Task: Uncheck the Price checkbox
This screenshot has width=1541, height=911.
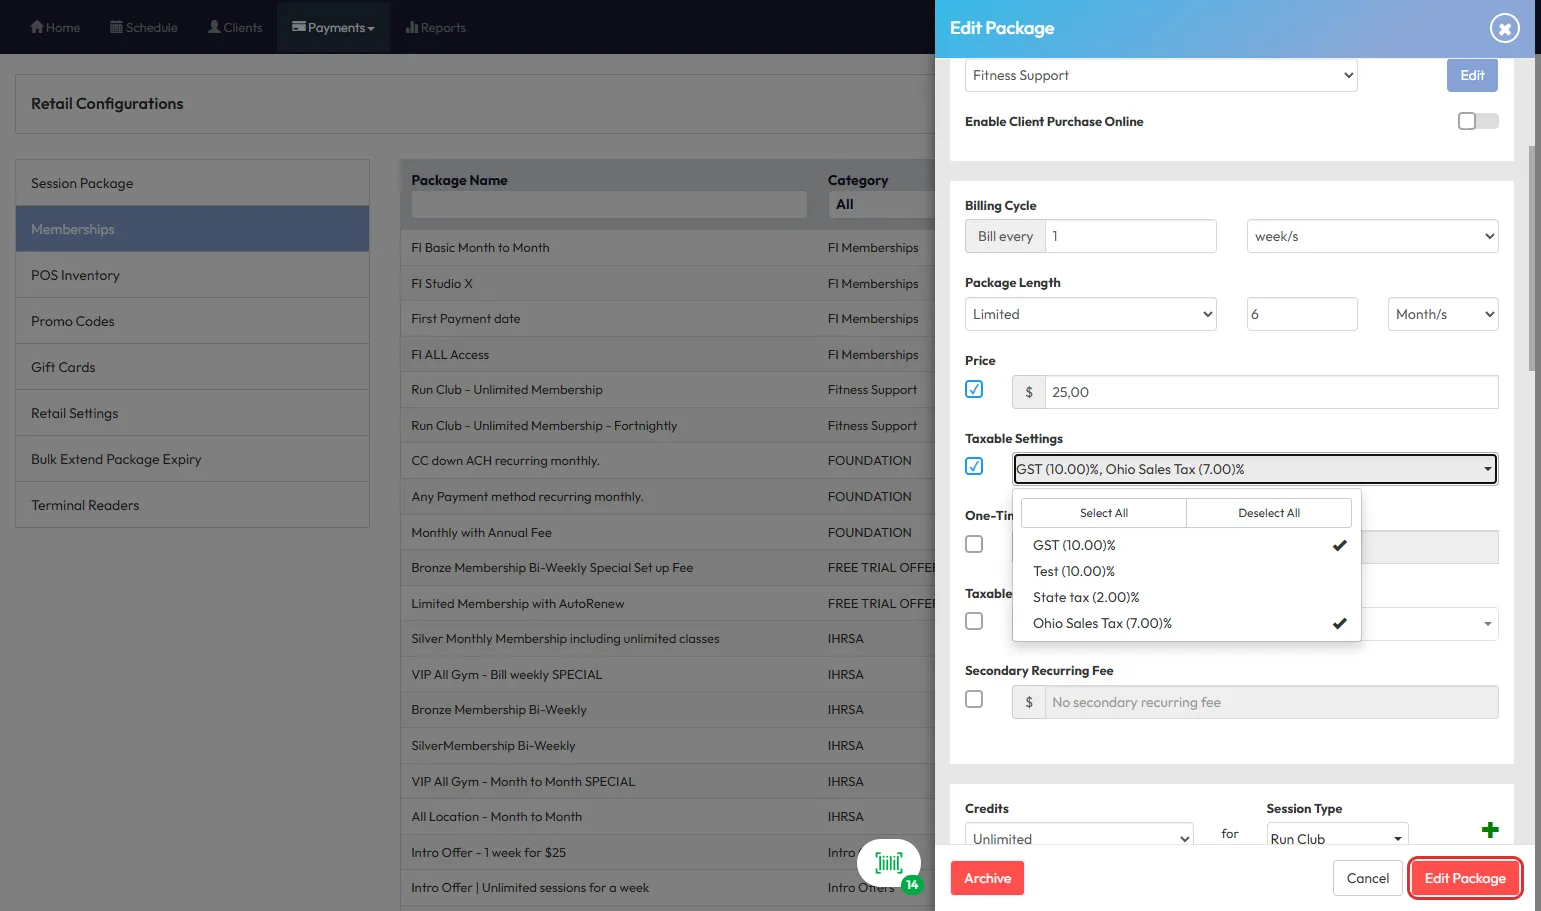Action: pos(974,389)
